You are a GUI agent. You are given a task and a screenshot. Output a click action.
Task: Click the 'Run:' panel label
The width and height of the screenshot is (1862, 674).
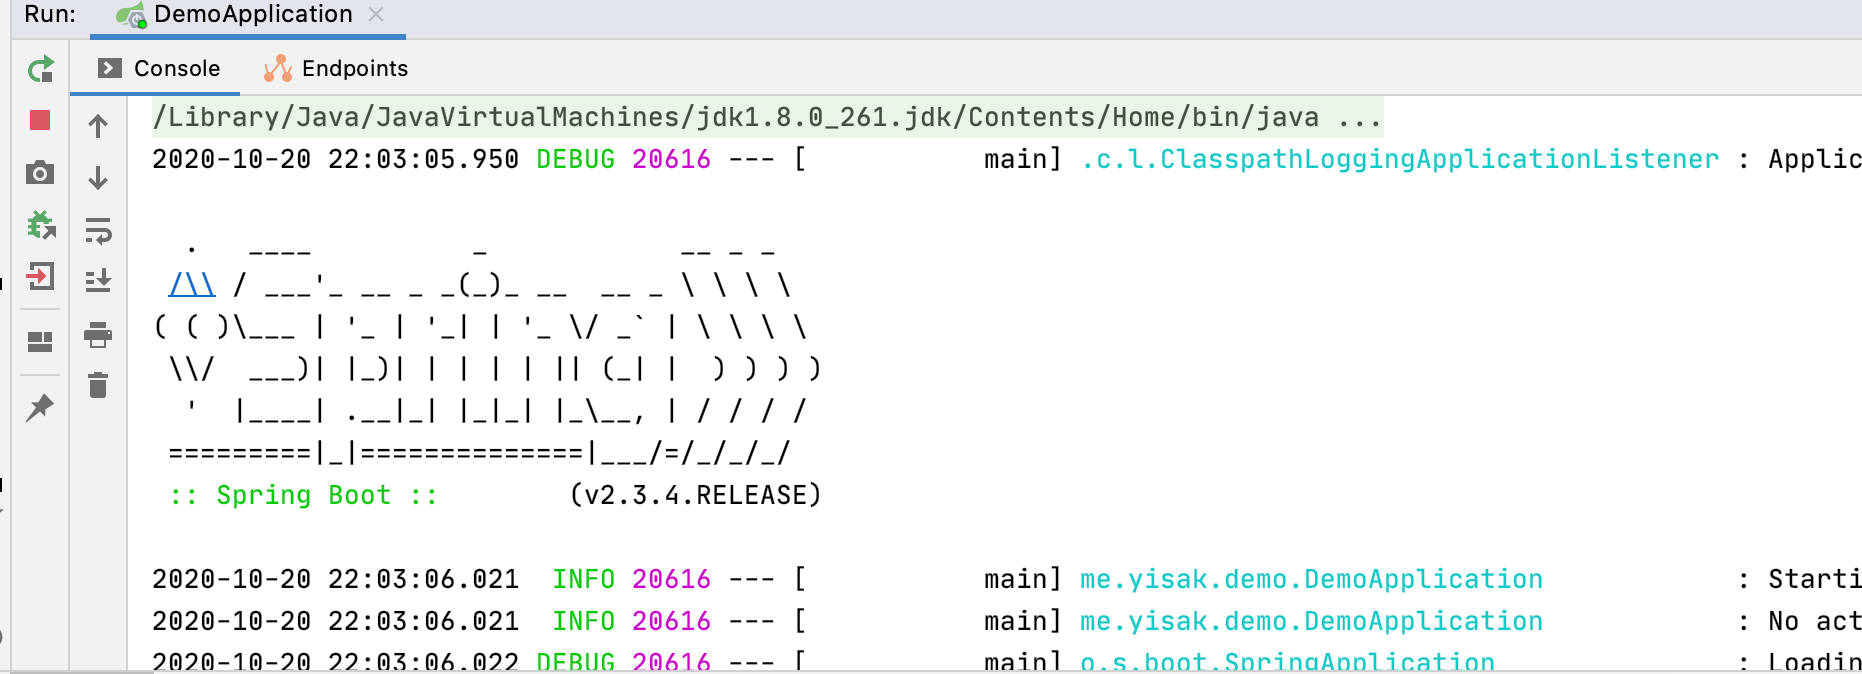[50, 14]
